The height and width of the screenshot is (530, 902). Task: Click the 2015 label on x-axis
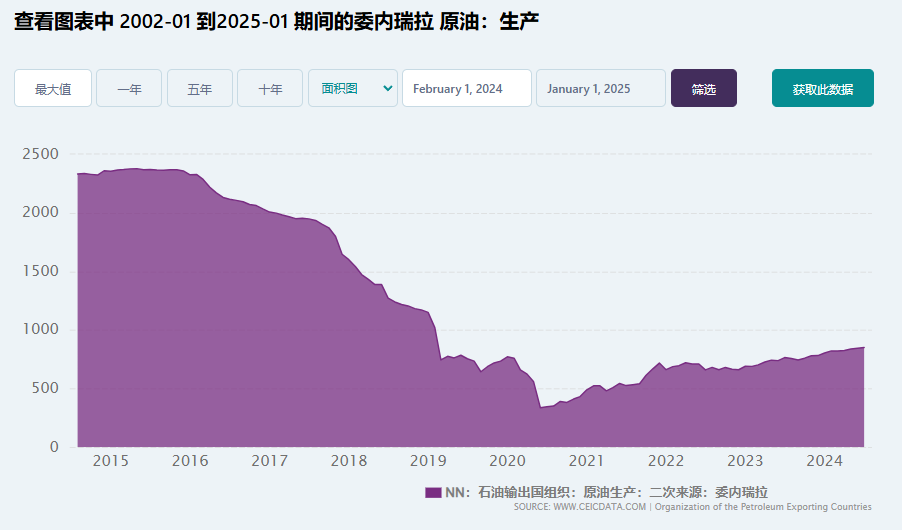point(110,461)
